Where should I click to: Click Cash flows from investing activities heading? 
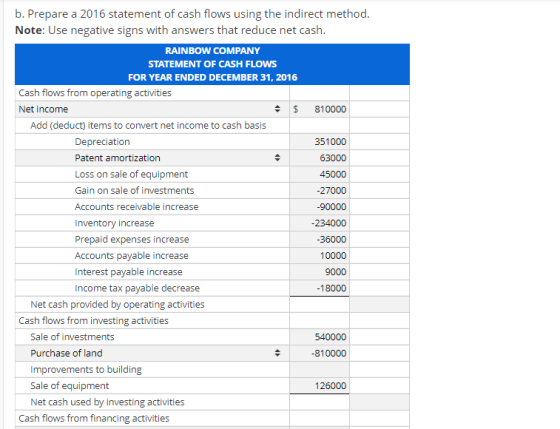[x=94, y=321]
